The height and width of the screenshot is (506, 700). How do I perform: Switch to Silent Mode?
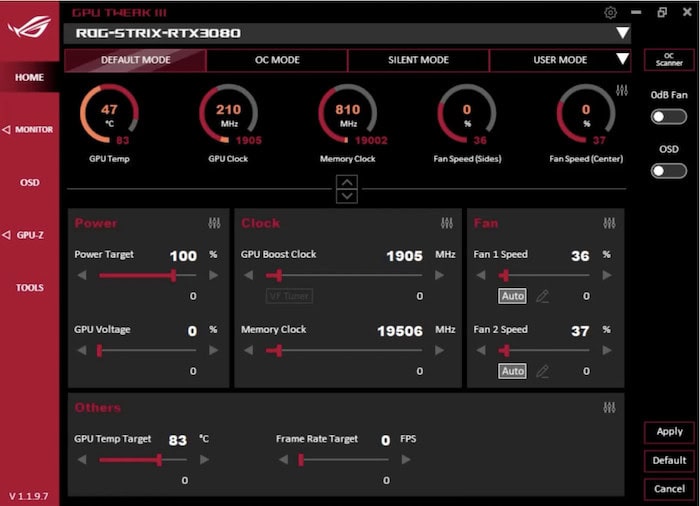[x=418, y=60]
